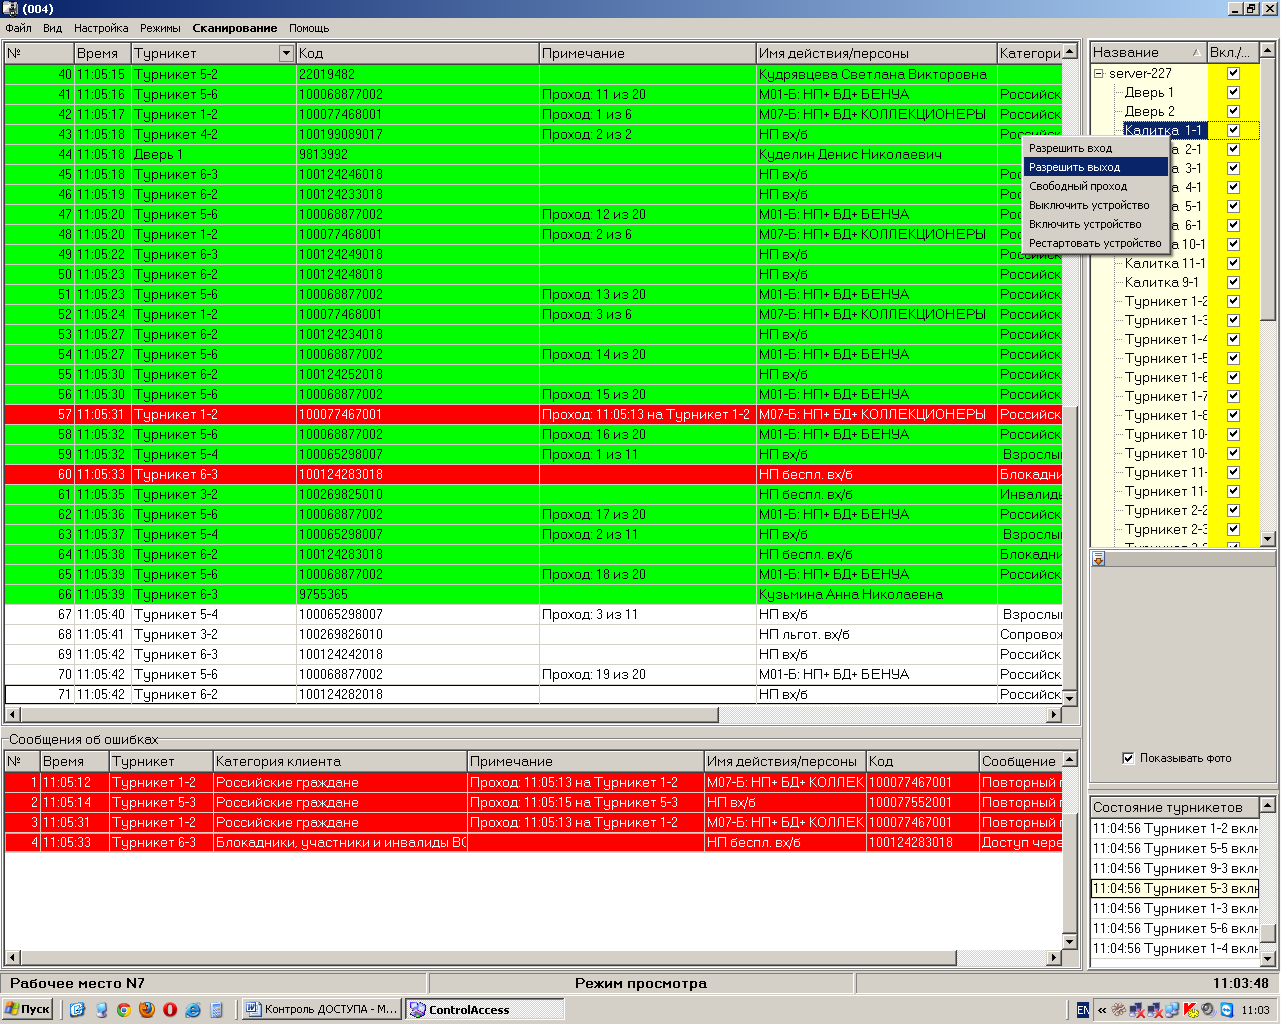The width and height of the screenshot is (1282, 1024).
Task: Click speaker volume tray icon
Action: (x=1209, y=1010)
